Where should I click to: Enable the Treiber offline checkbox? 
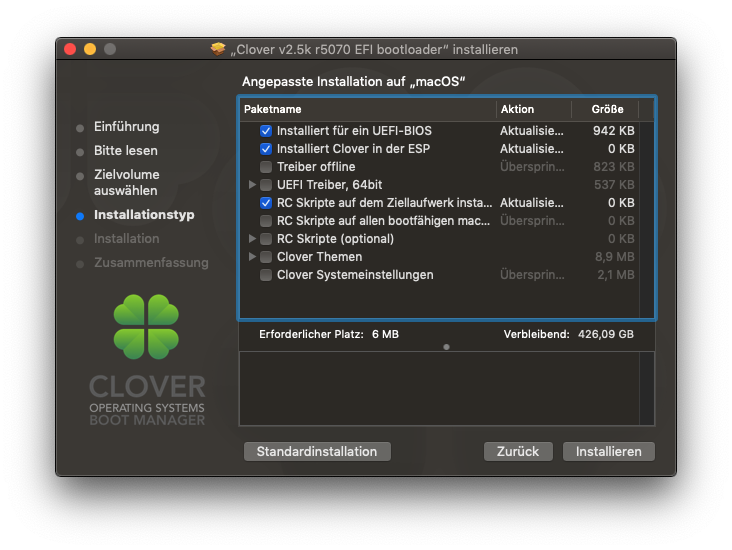pos(266,167)
